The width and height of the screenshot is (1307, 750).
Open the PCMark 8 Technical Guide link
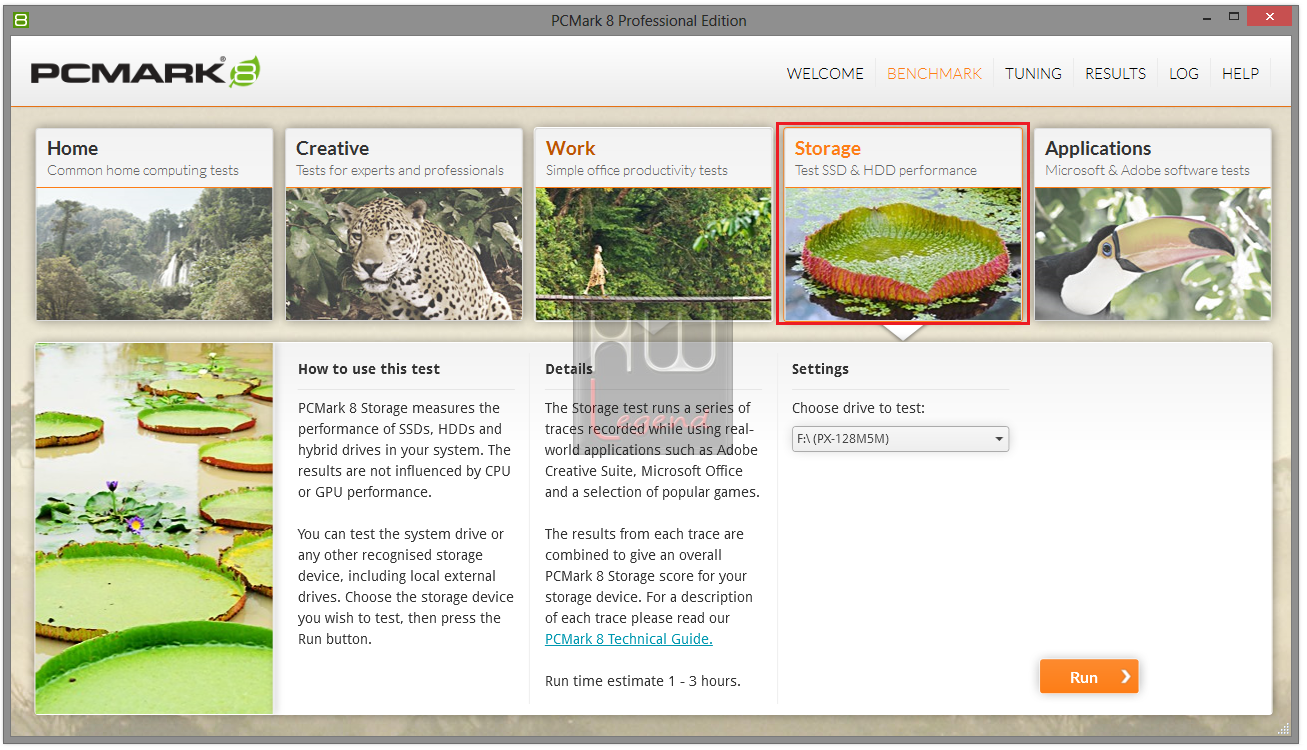coord(629,639)
